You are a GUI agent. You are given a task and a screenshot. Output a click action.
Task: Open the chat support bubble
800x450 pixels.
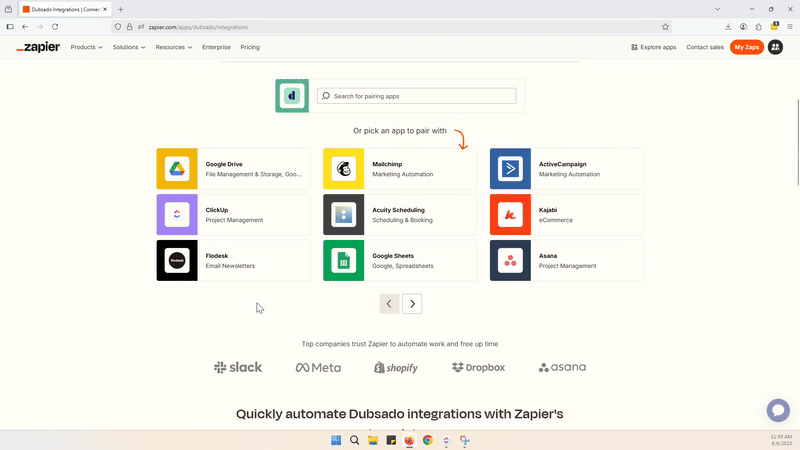pos(778,410)
